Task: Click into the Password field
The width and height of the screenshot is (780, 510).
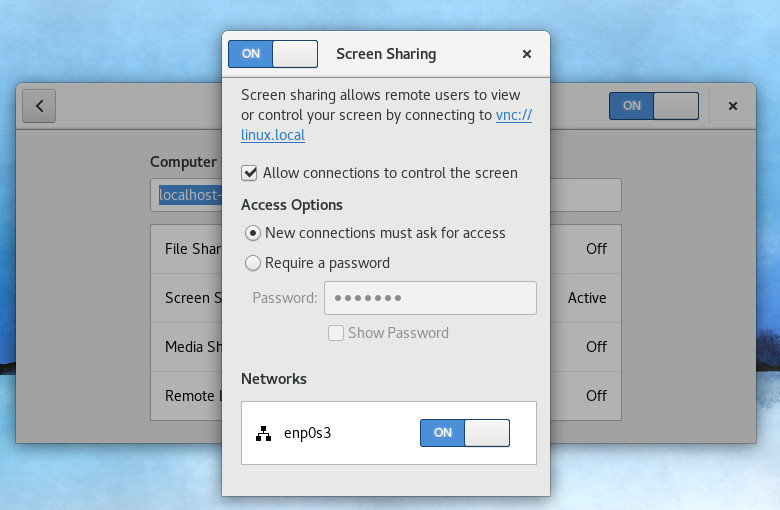Action: point(430,298)
